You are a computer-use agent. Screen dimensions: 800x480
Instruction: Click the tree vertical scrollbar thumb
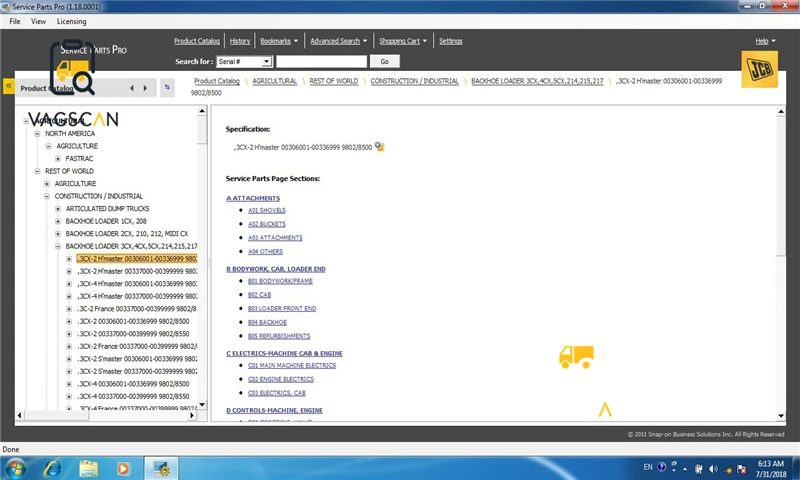point(202,130)
